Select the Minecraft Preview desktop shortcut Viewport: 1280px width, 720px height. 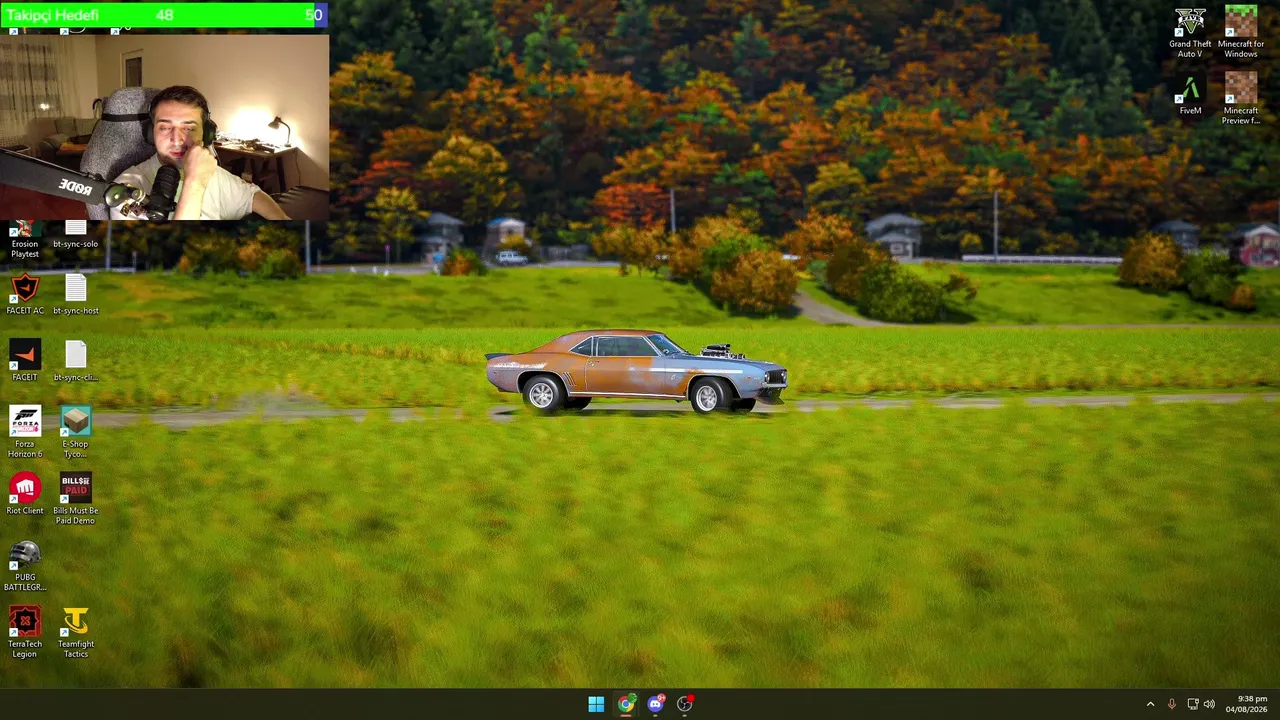pyautogui.click(x=1240, y=99)
